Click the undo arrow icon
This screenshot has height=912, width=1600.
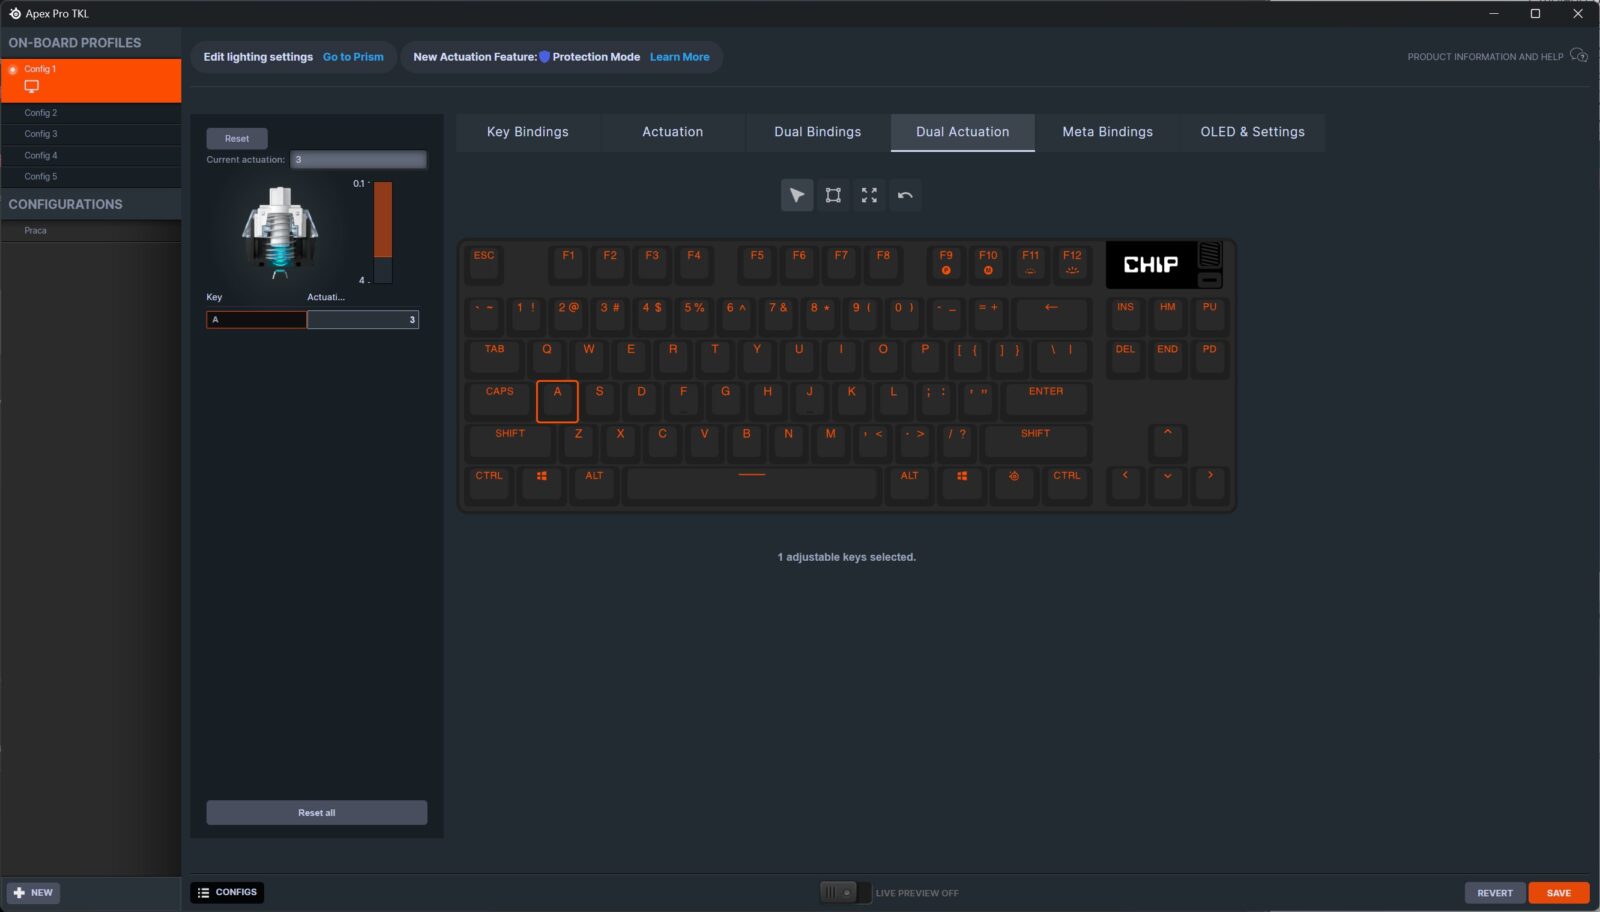pos(905,195)
